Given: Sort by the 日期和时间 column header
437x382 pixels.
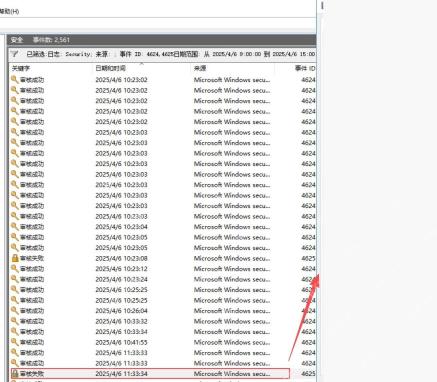Looking at the screenshot, I should tap(110, 68).
